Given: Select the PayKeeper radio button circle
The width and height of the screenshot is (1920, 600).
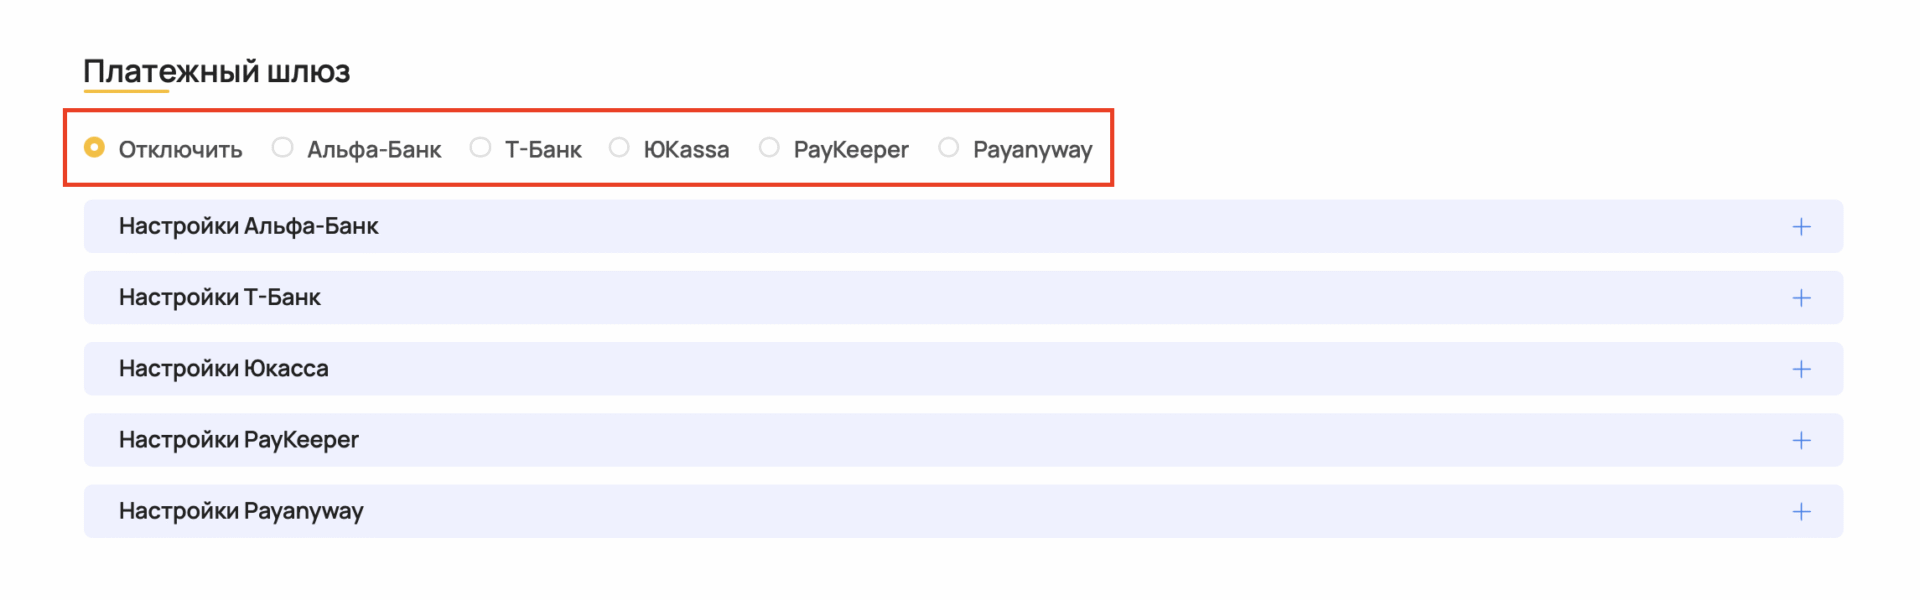Looking at the screenshot, I should pyautogui.click(x=769, y=148).
